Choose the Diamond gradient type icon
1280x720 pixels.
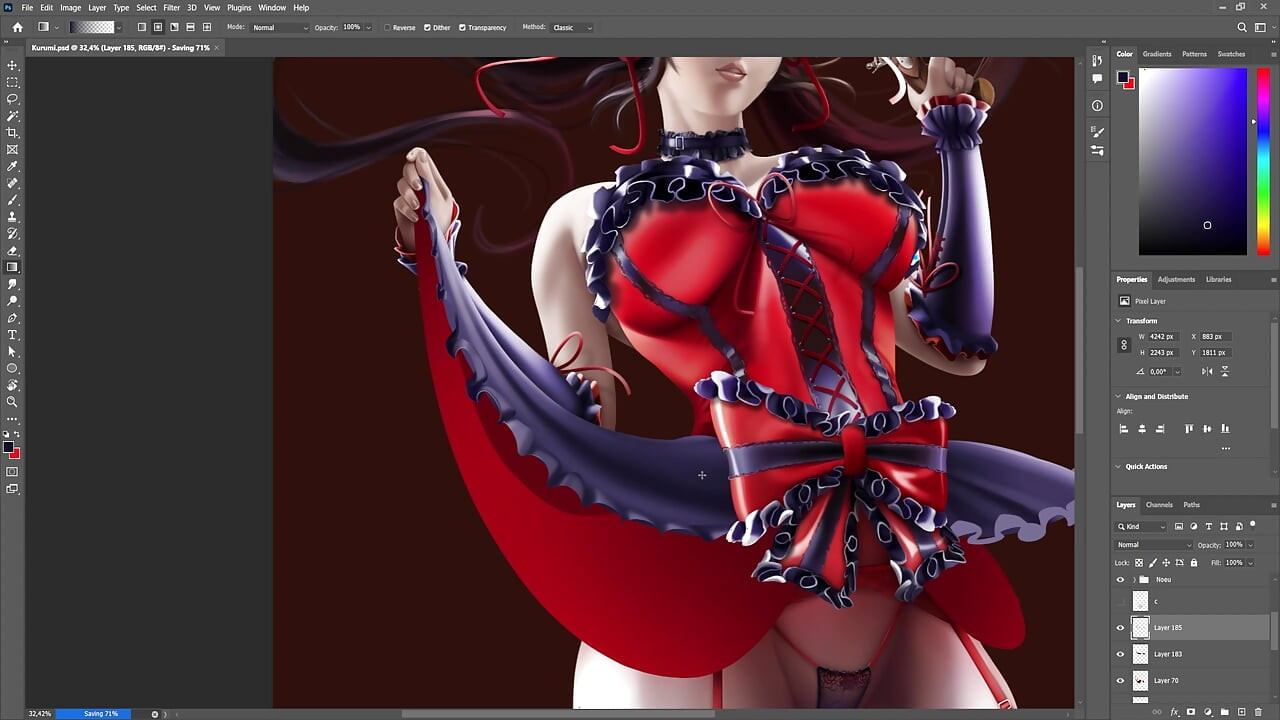point(207,27)
